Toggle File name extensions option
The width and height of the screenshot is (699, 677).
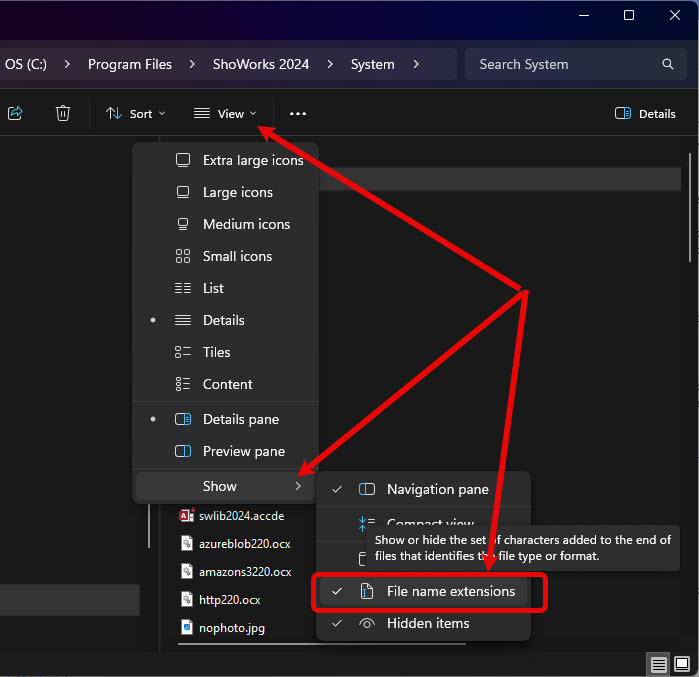[450, 591]
